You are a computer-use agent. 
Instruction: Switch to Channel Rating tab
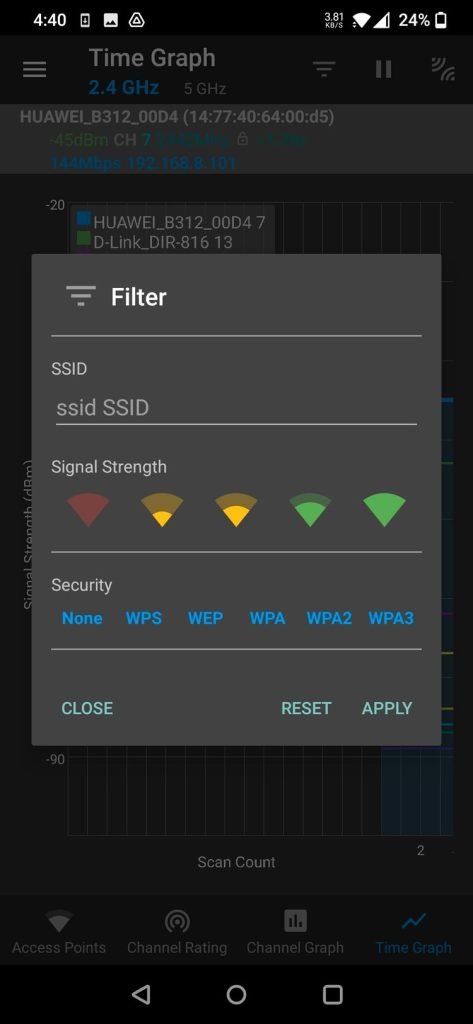pos(177,931)
